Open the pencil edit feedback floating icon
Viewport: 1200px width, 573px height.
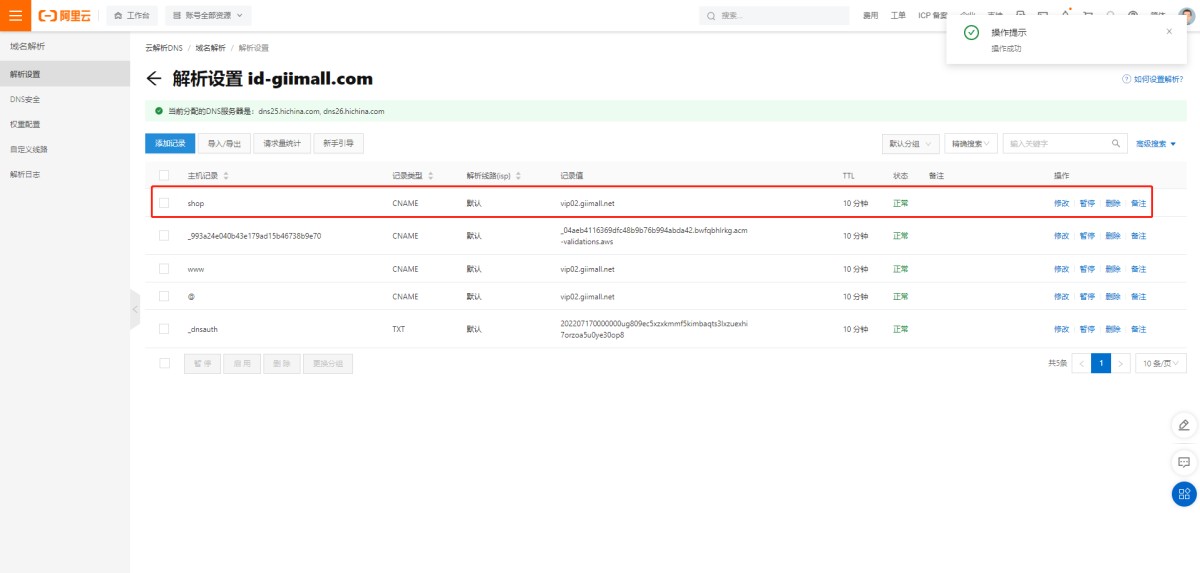(1184, 425)
